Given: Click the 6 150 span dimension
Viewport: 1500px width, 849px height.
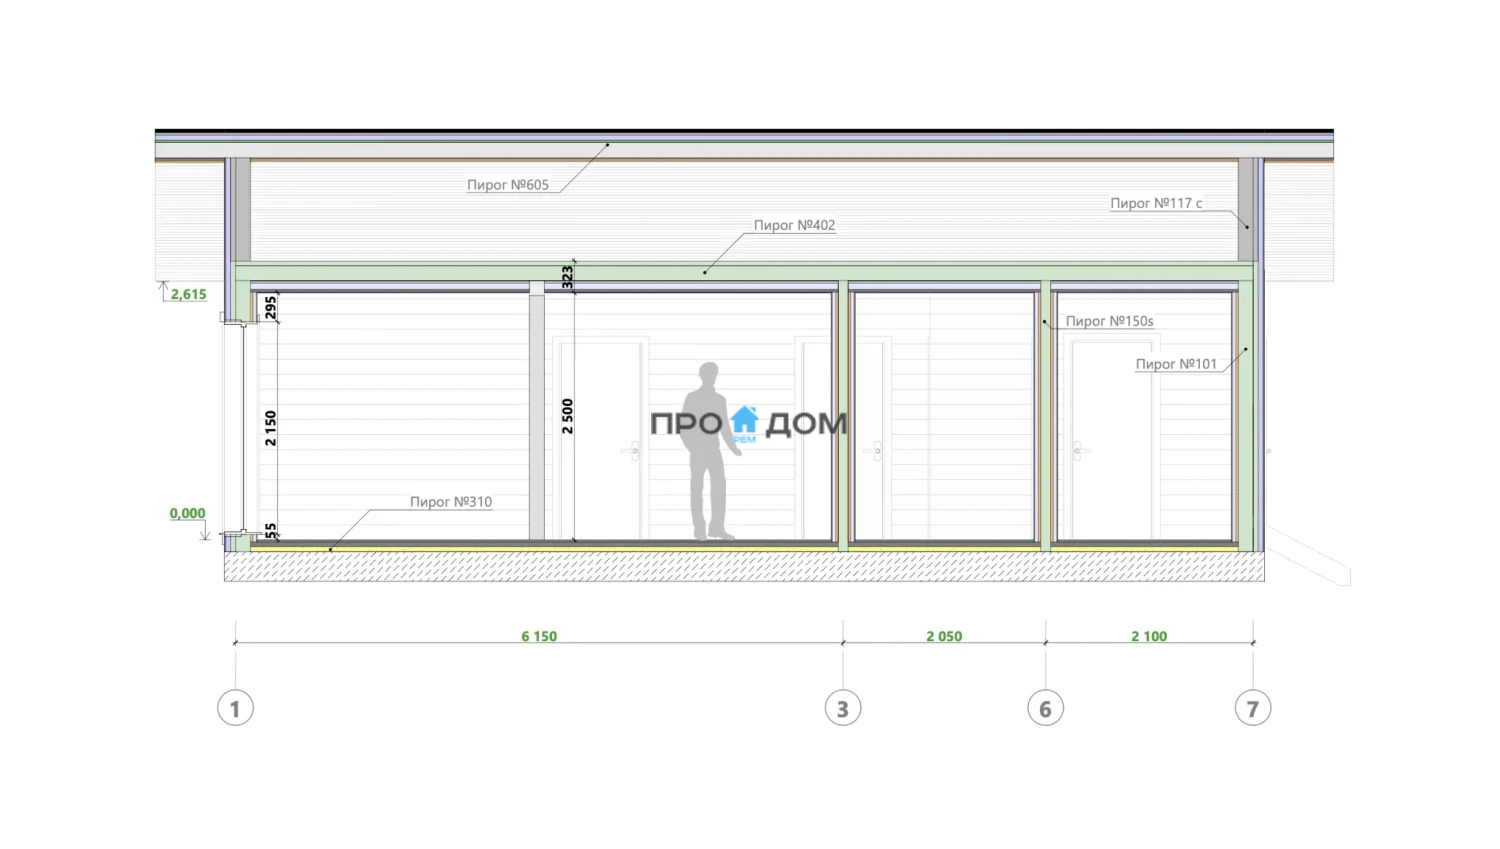Looking at the screenshot, I should click(x=539, y=636).
